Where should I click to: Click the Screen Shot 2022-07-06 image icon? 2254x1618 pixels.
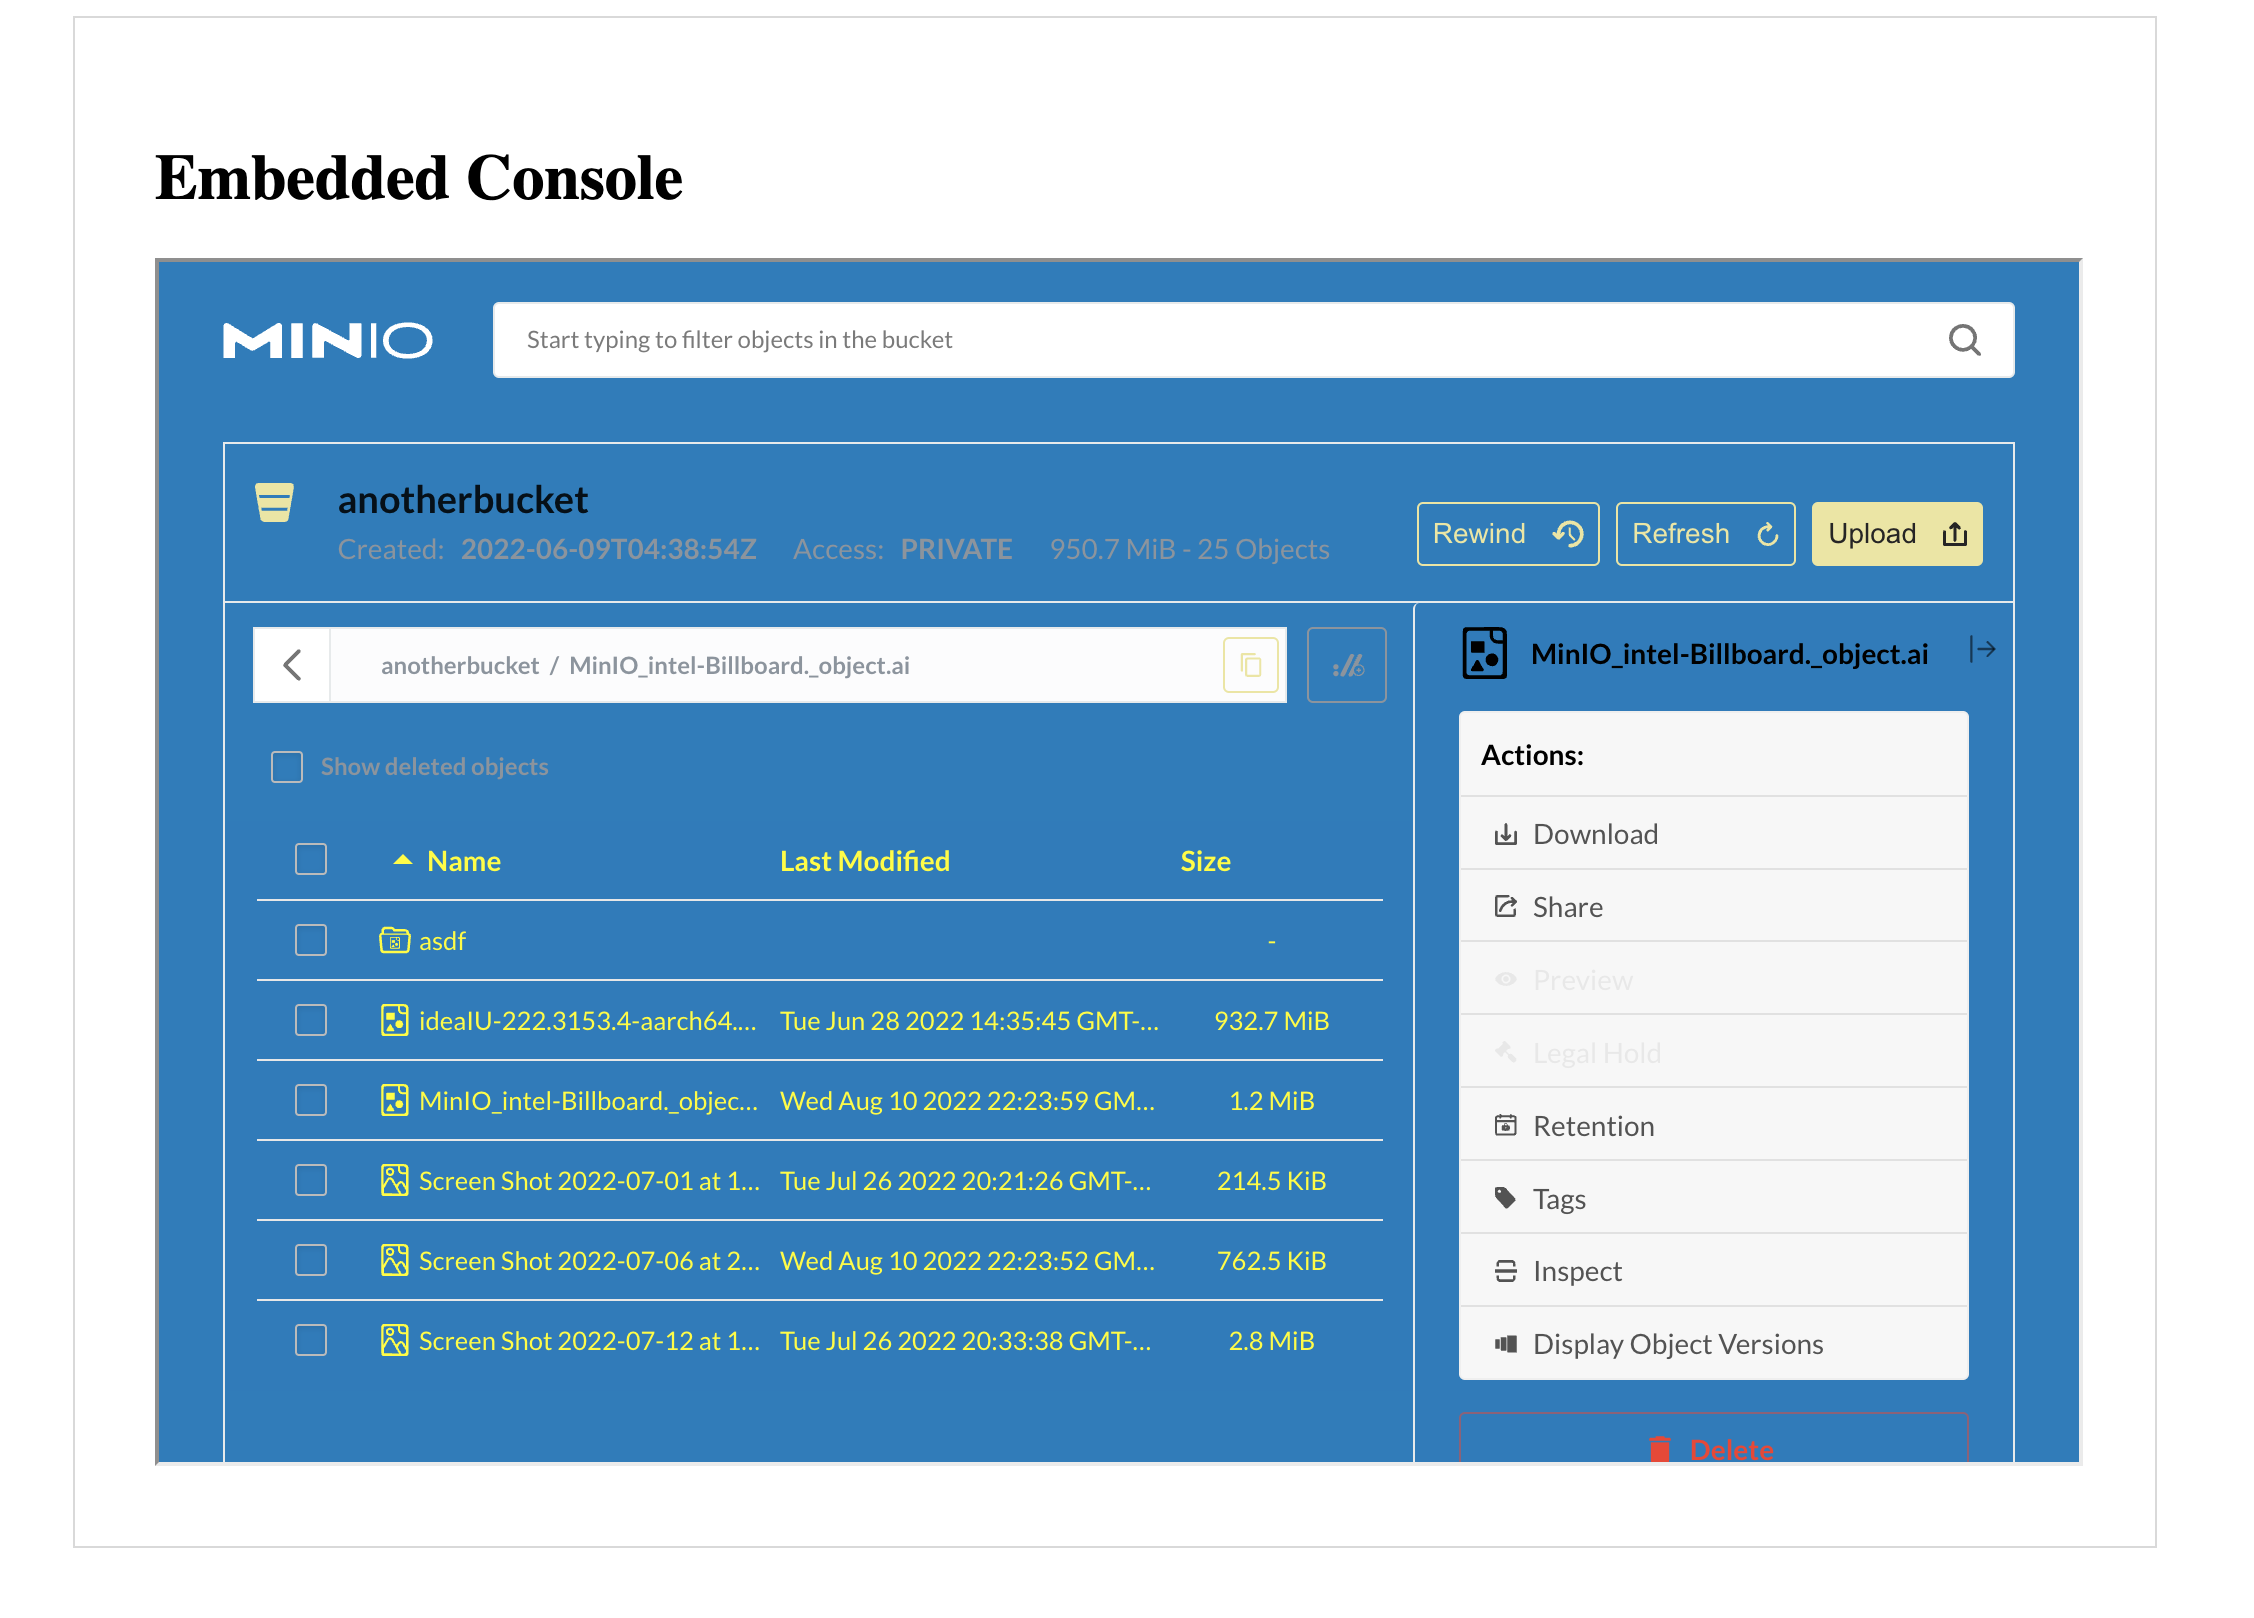point(394,1260)
